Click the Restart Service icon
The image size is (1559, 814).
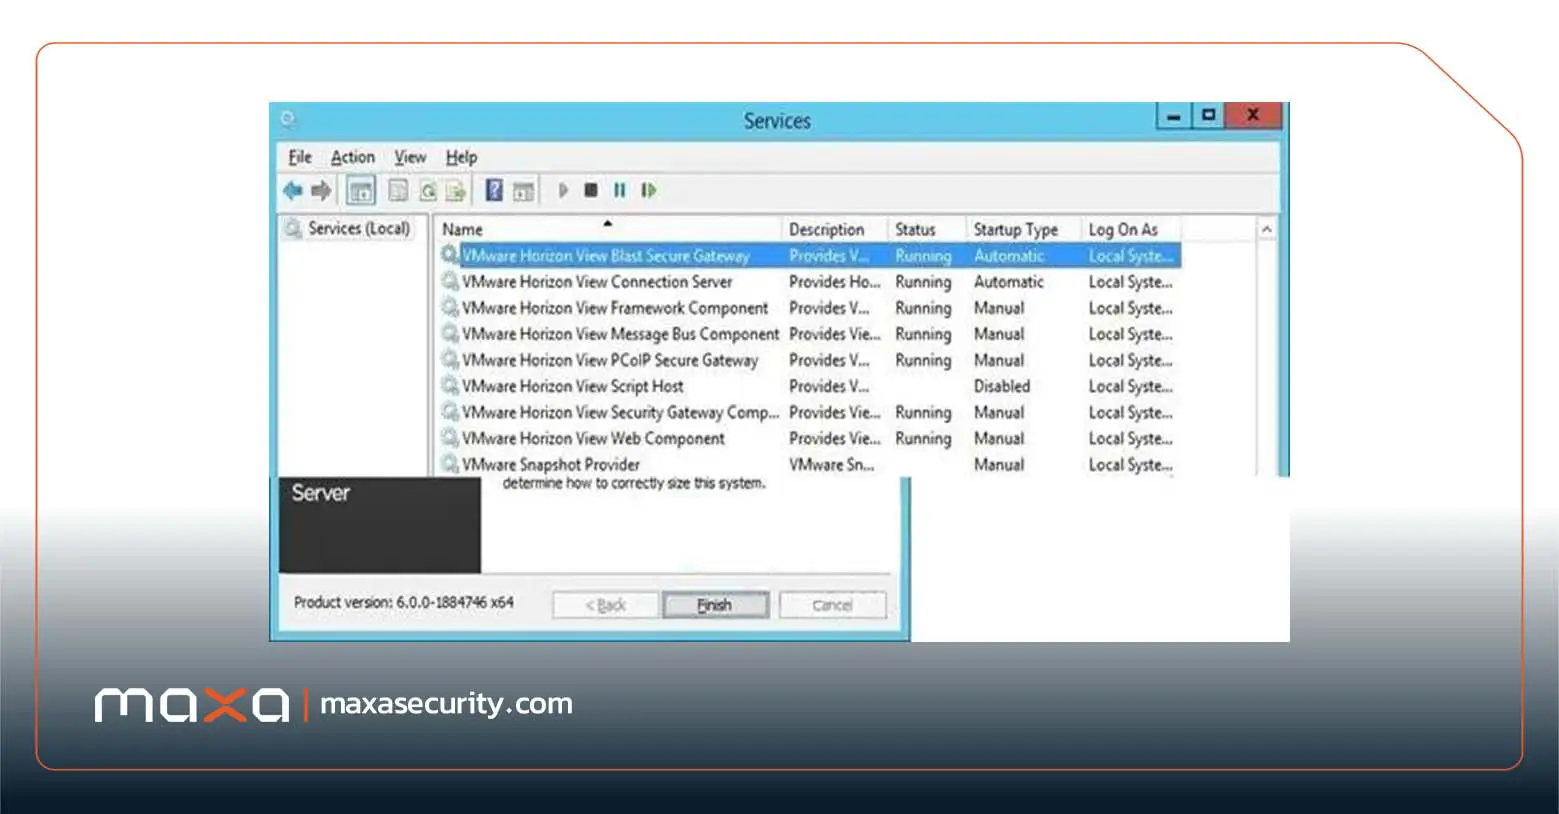point(649,190)
